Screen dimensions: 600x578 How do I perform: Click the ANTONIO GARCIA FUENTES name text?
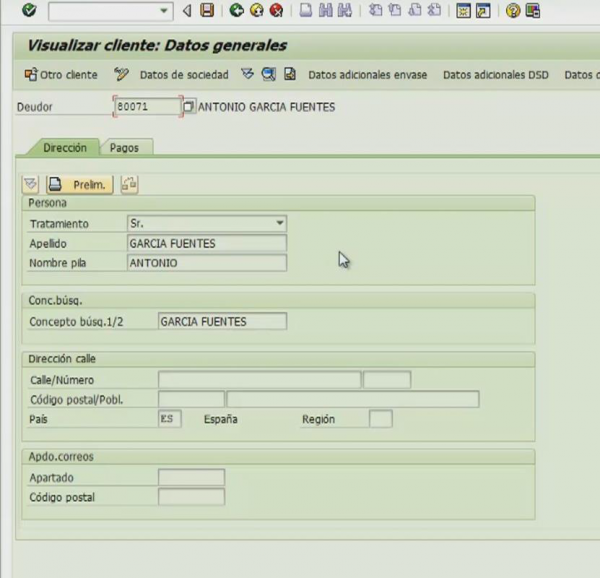click(x=266, y=107)
